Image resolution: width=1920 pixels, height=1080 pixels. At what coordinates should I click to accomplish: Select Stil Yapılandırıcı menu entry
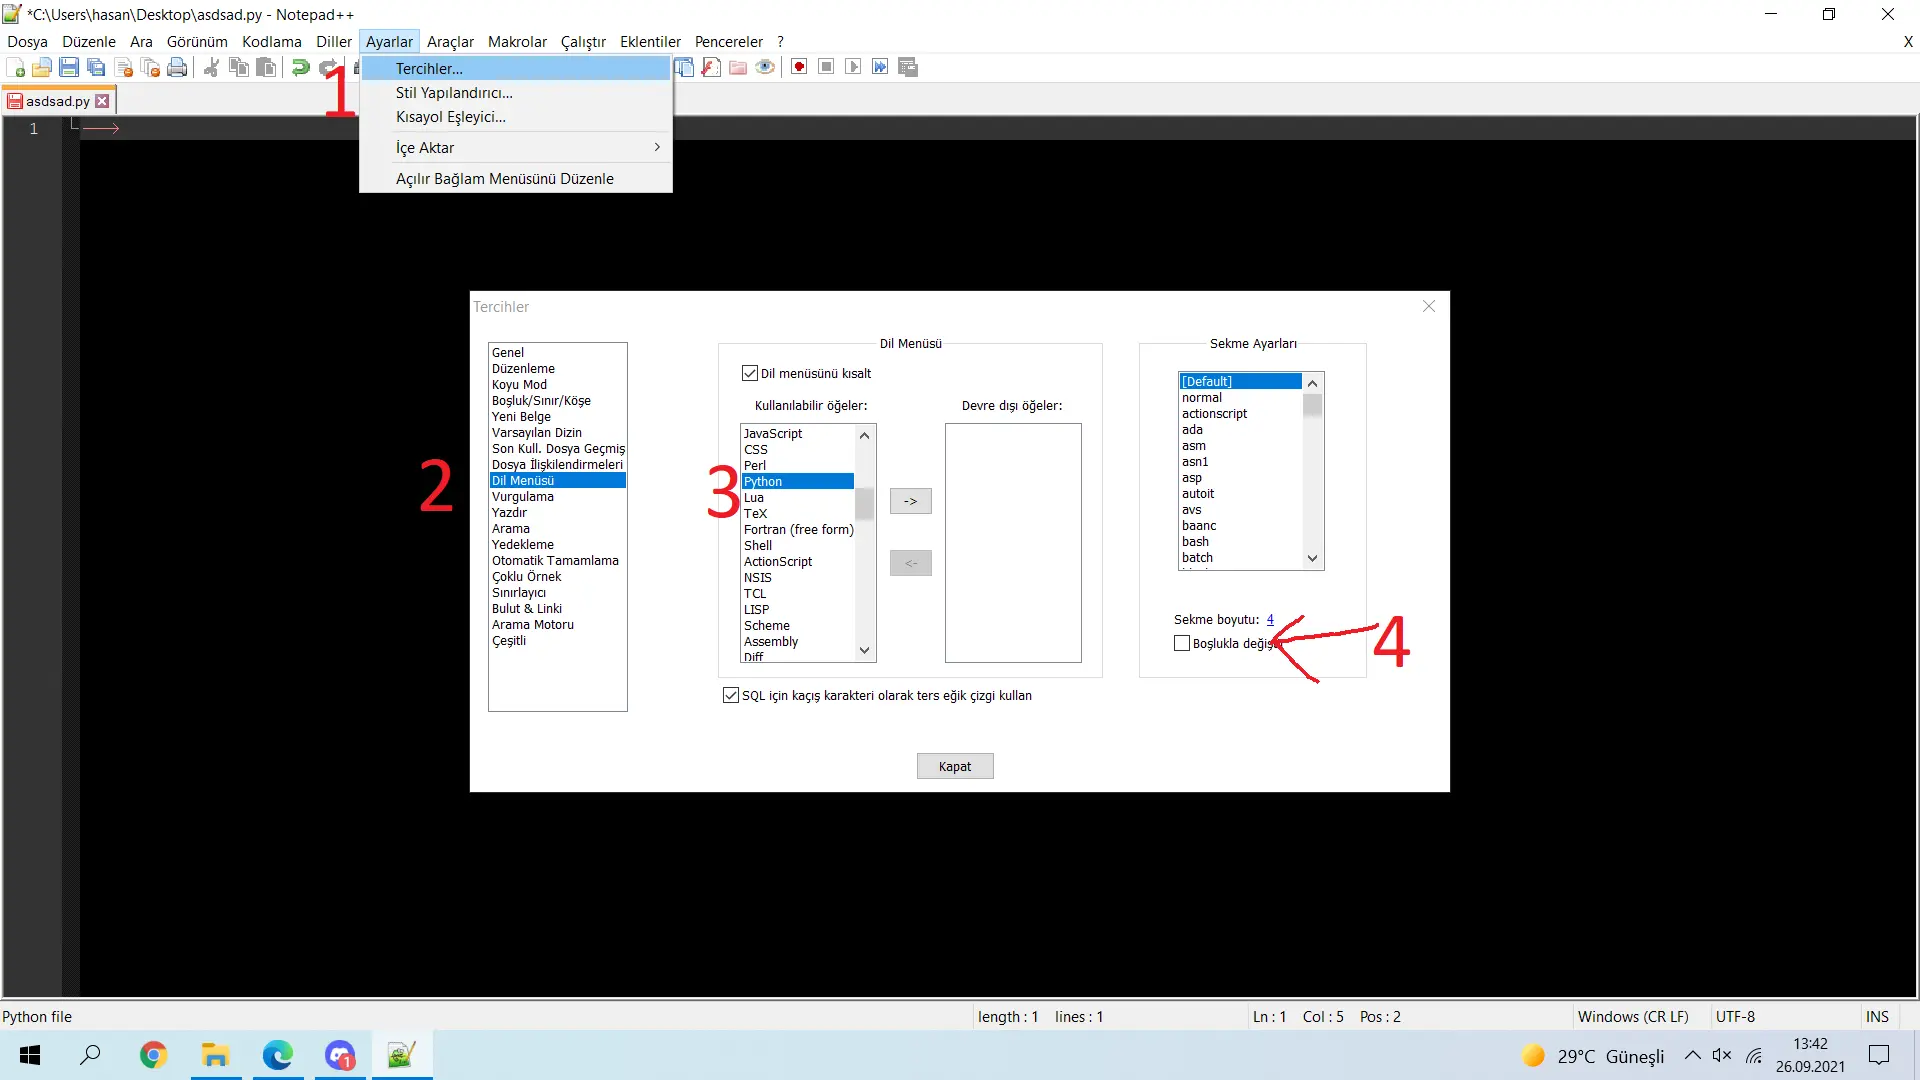click(x=454, y=92)
